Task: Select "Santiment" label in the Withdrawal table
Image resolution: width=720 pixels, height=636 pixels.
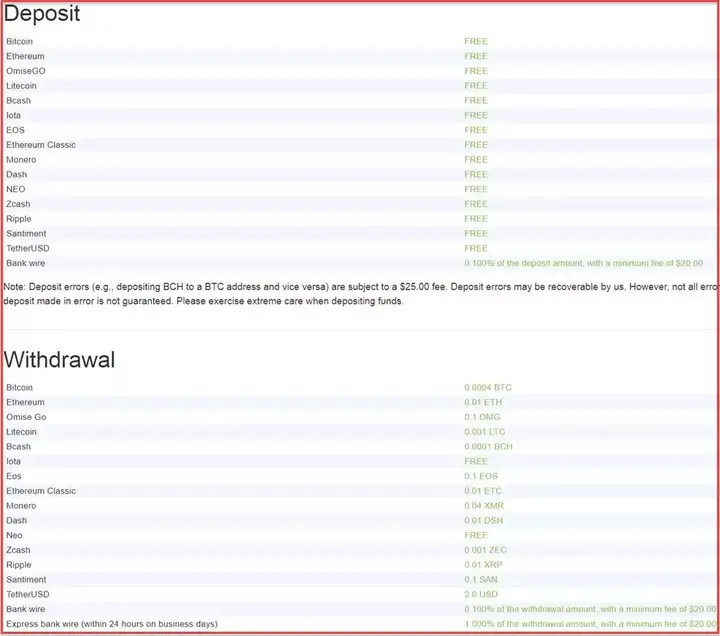Action: pos(26,580)
